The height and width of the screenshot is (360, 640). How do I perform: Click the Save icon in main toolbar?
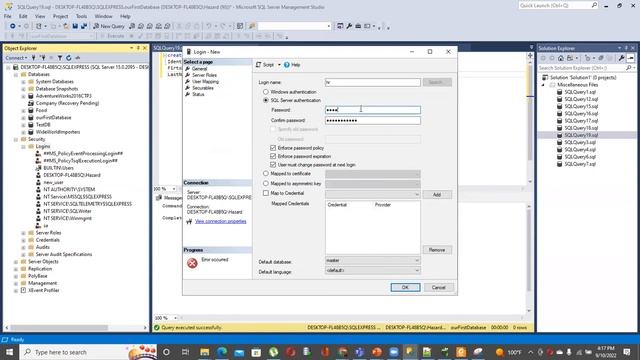[x=75, y=26]
